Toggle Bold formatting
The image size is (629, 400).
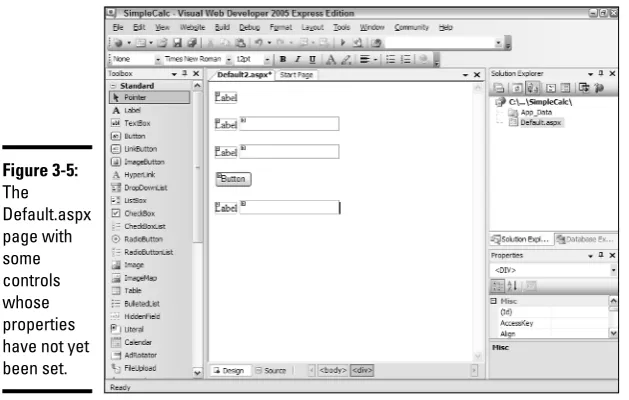coord(283,59)
